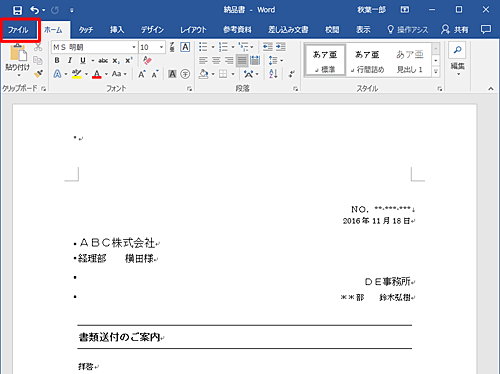Image resolution: width=500 pixels, height=374 pixels.
Task: Click the 共有 share button
Action: 455,30
